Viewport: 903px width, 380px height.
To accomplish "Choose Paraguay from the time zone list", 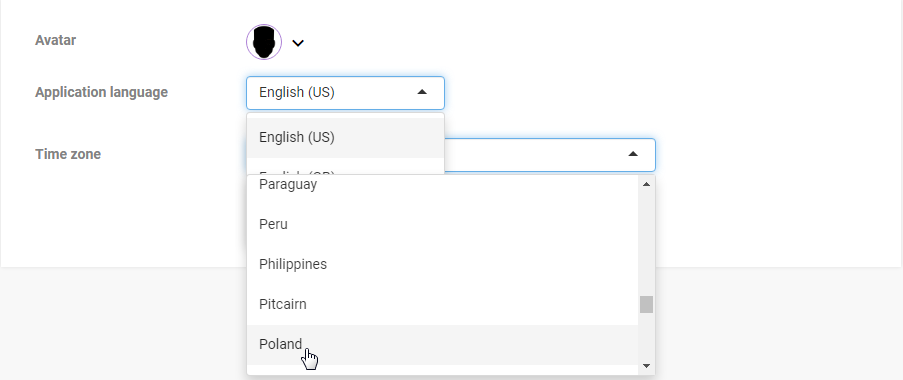I will point(442,185).
